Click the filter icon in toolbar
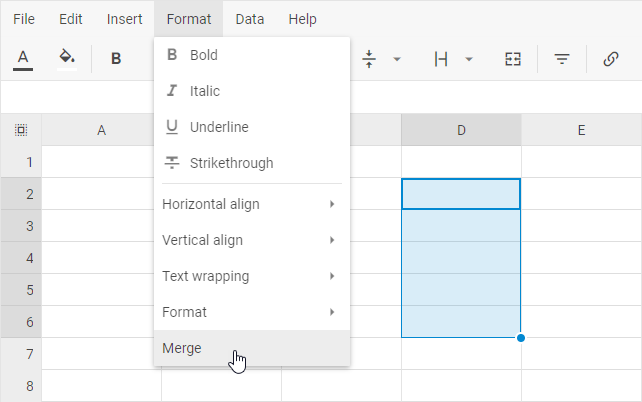Screen dimensions: 642x402 562,59
